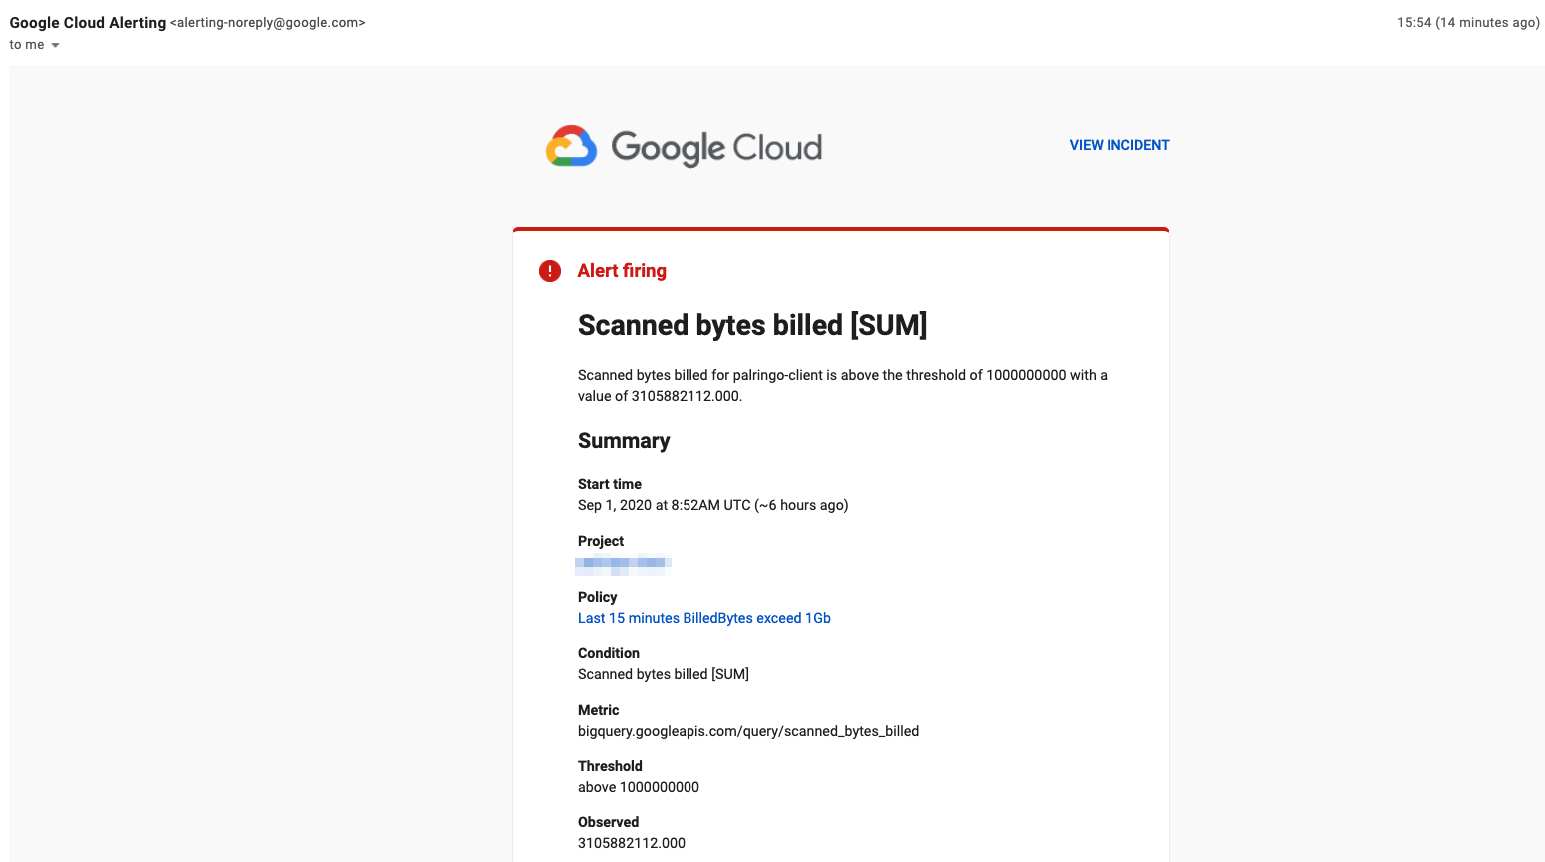
Task: Click the alerting-noreply@google.com sender address
Action: [268, 23]
